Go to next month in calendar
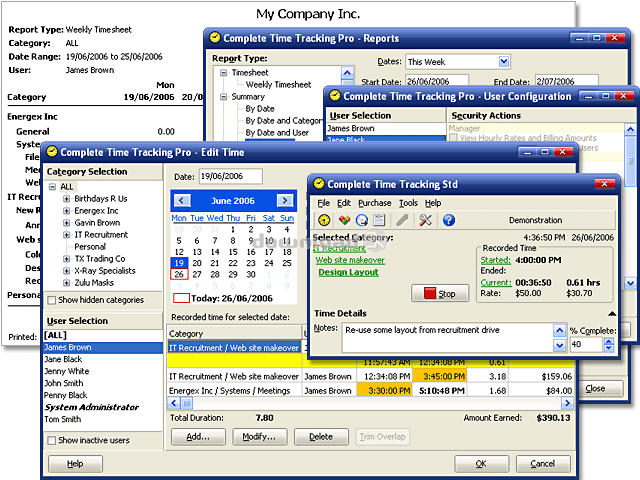640x480 pixels. [x=286, y=200]
